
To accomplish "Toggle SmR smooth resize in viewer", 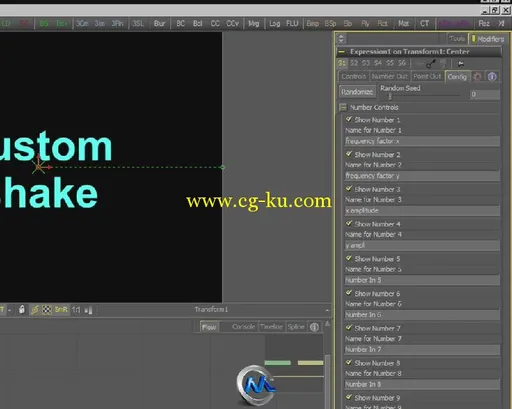I will [x=61, y=310].
